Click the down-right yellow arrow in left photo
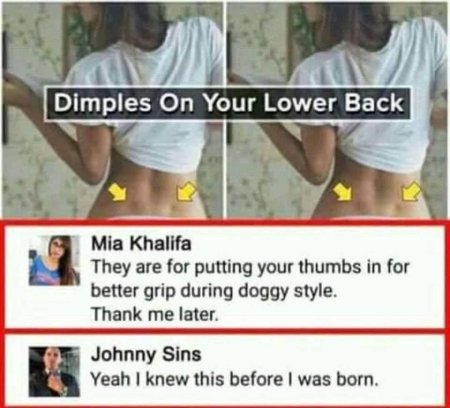The width and height of the screenshot is (450, 408). tap(118, 192)
